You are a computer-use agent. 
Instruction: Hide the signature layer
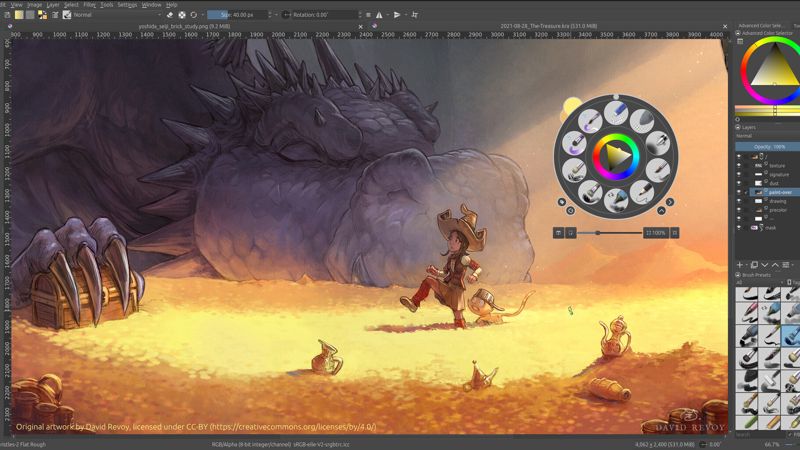point(739,174)
